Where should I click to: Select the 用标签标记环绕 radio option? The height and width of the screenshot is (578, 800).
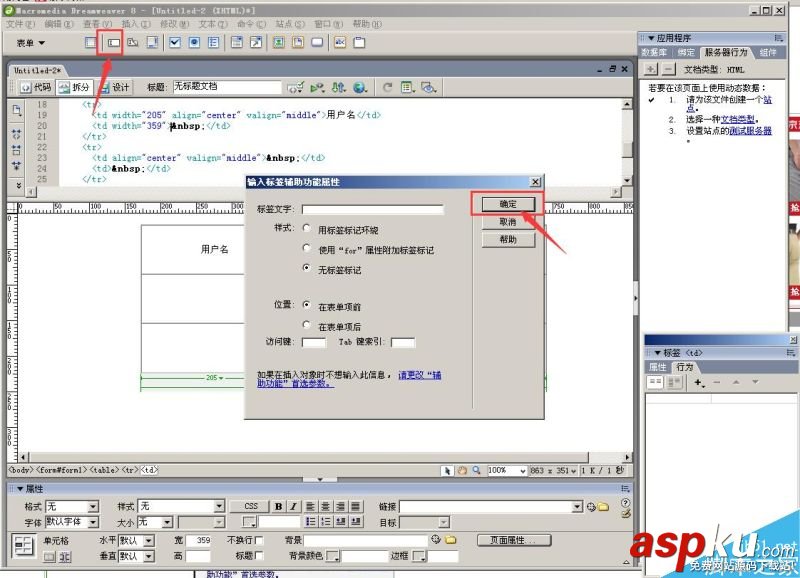[x=307, y=229]
